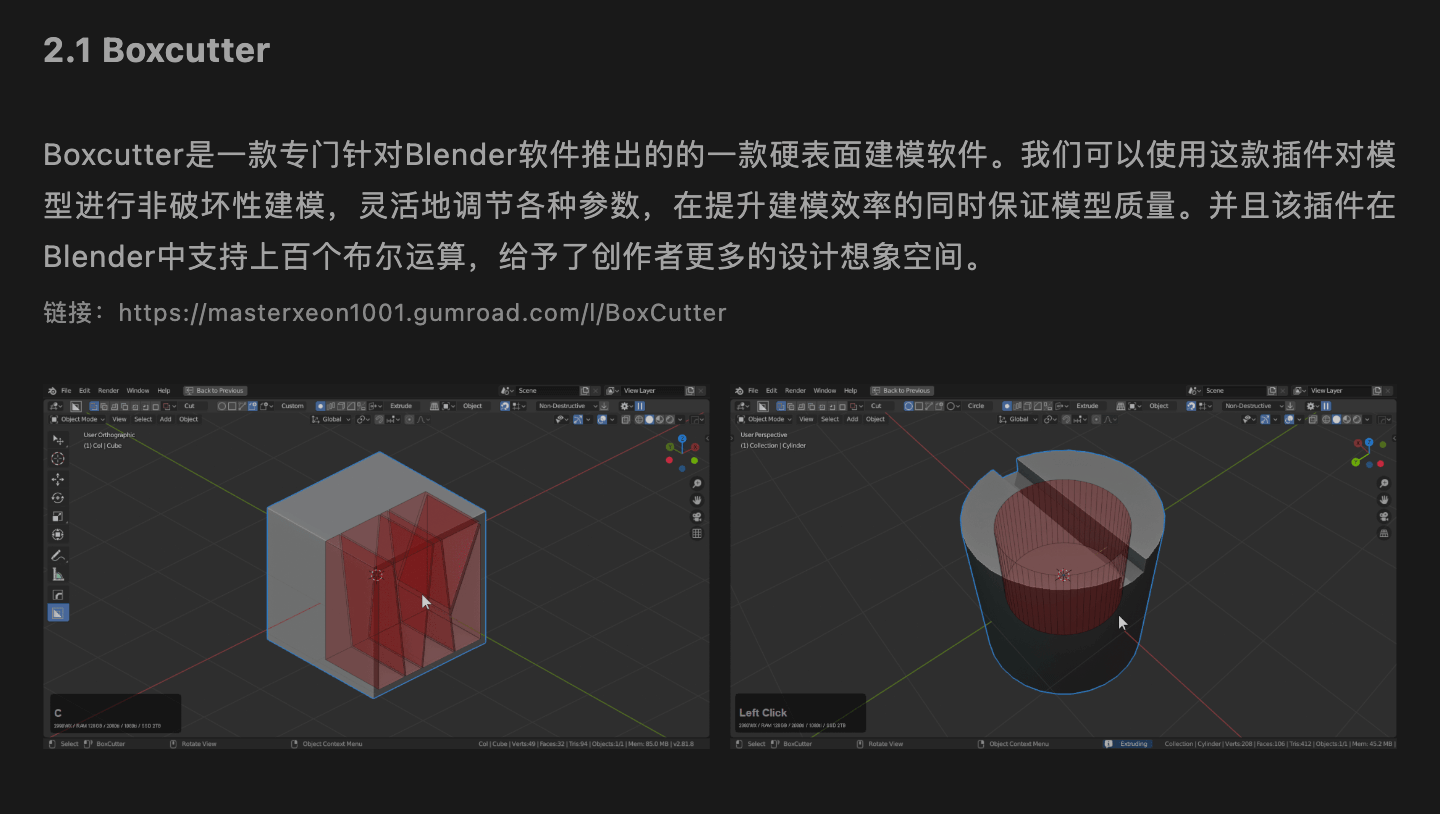Image resolution: width=1440 pixels, height=814 pixels.
Task: Select highlighted BoxCutter tool in left toolbar
Action: 58,612
